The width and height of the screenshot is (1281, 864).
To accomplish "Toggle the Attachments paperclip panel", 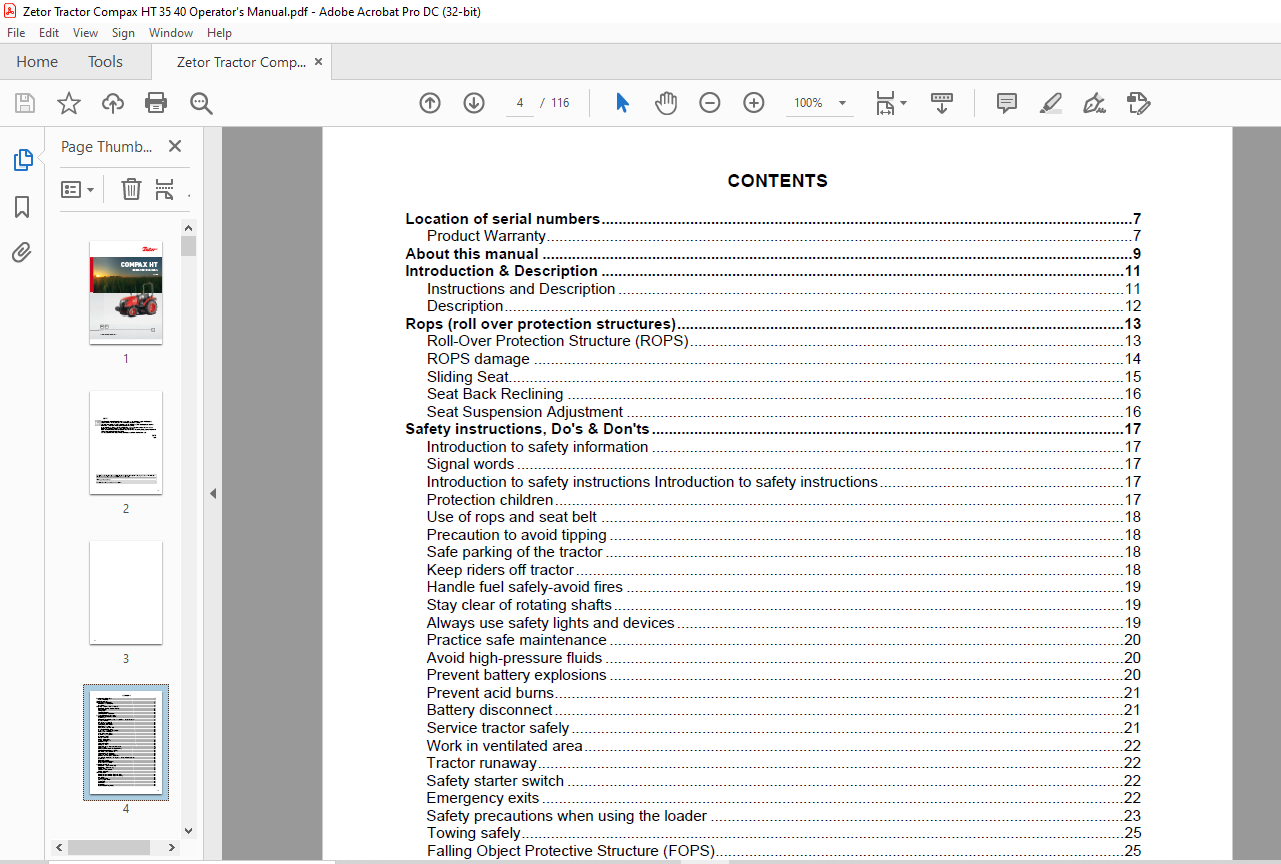I will point(22,252).
